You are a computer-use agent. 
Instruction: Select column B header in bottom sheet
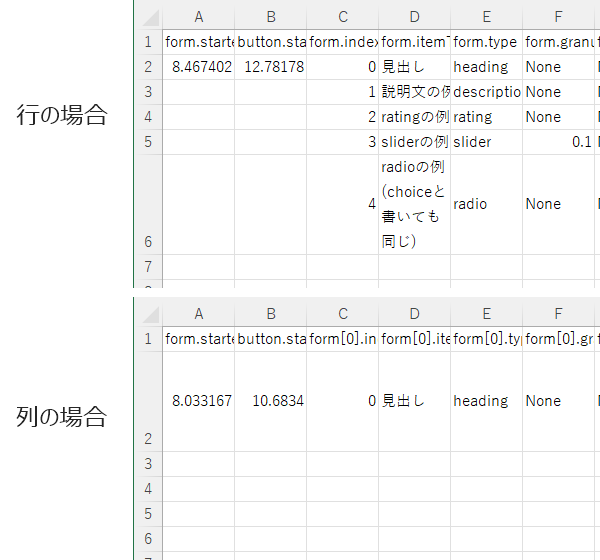pos(271,314)
